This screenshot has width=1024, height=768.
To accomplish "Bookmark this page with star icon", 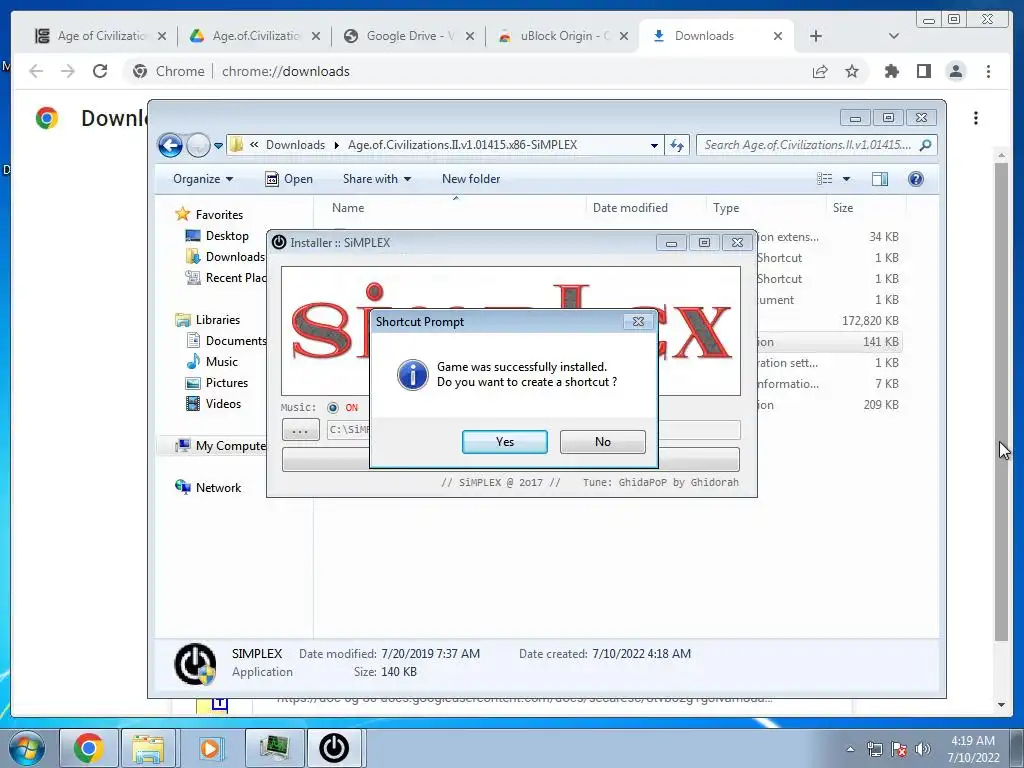I will point(852,71).
